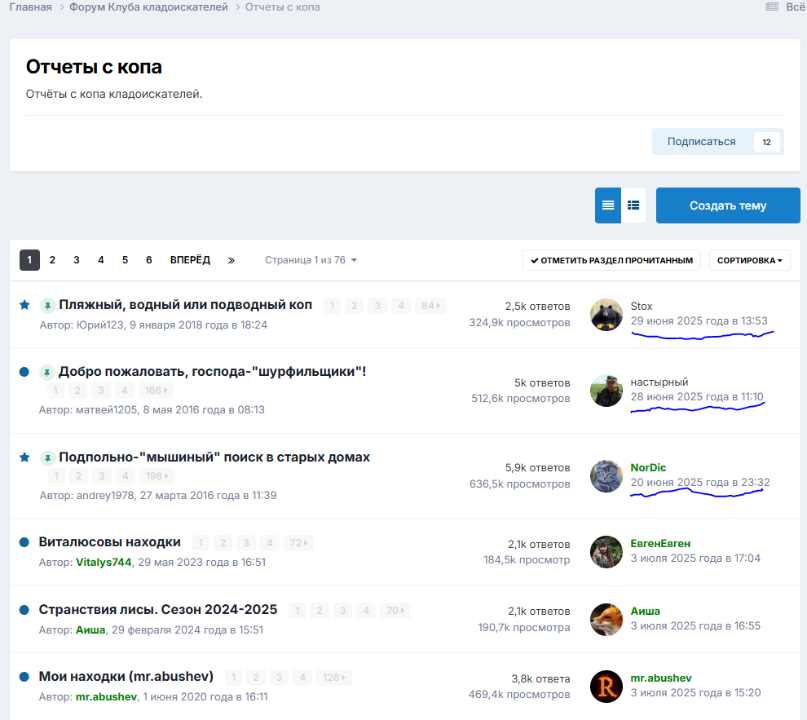Click Создать тему button
Viewport: 807px width, 720px height.
728,205
